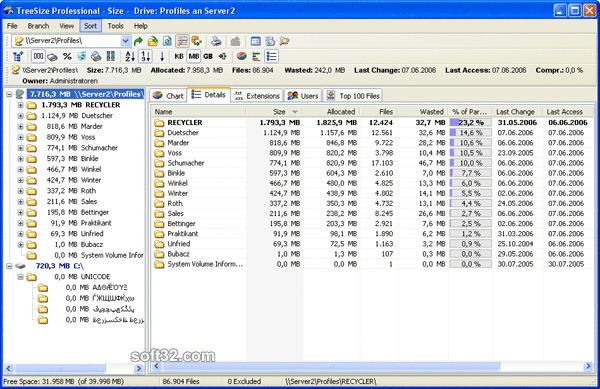This screenshot has height=389, width=600.
Task: Open the View menu
Action: coord(67,26)
